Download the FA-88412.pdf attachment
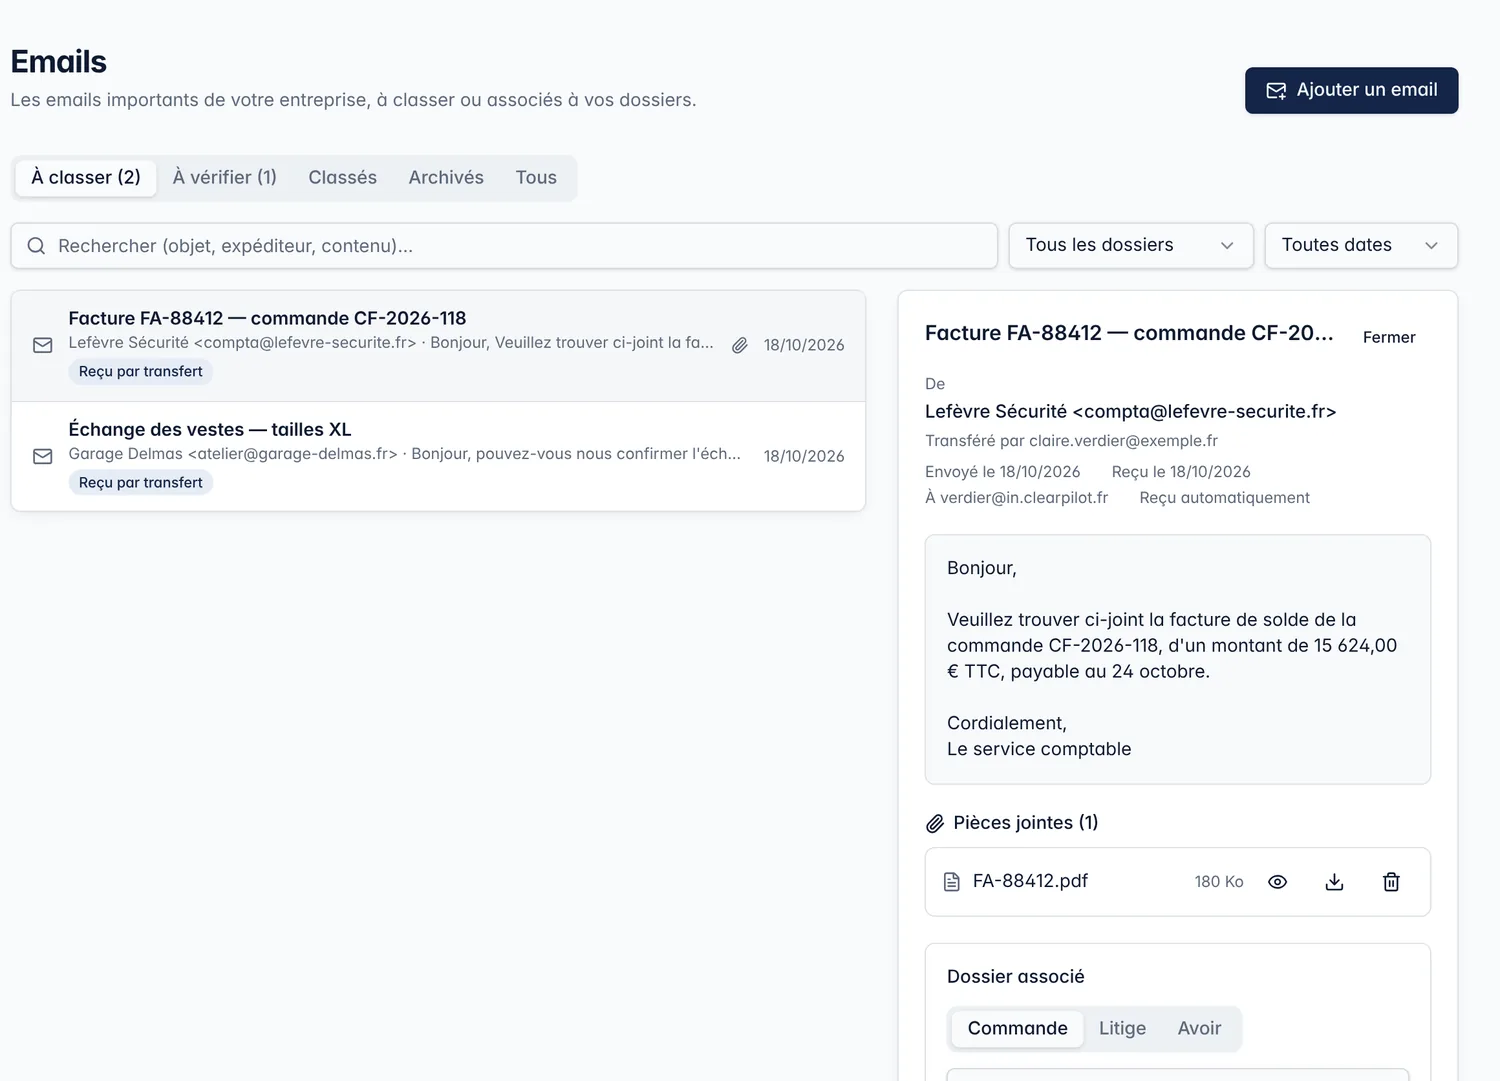Viewport: 1500px width, 1081px height. coord(1334,882)
